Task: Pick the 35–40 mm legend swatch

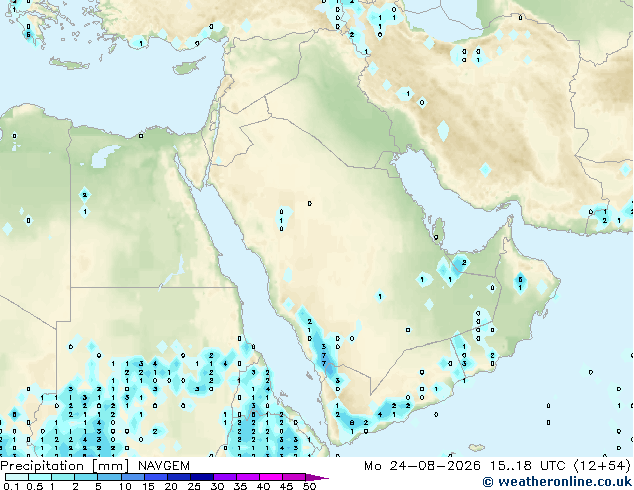Action: pos(247,477)
